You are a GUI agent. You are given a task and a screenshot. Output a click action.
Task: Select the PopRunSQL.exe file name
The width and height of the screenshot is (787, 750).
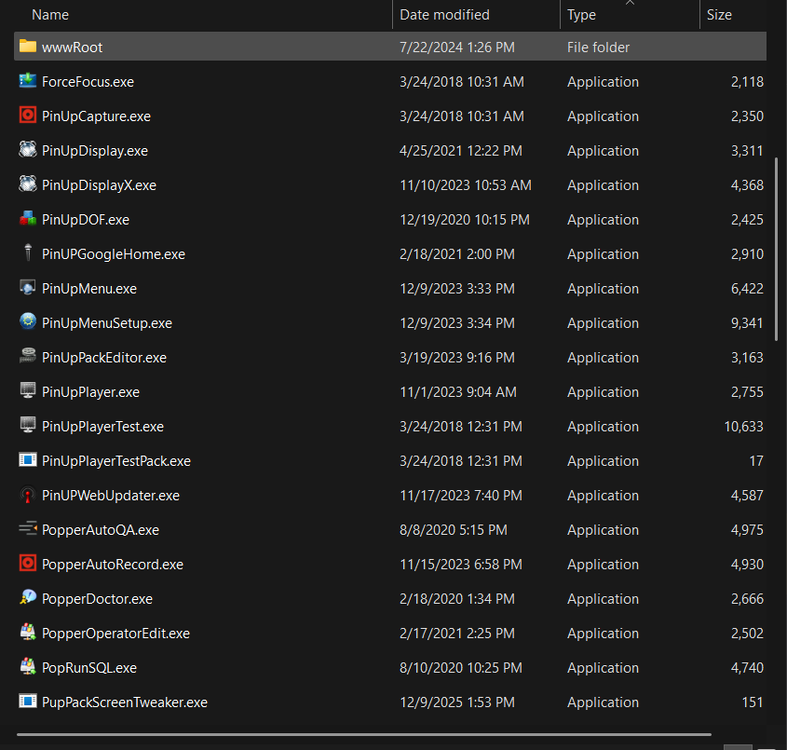89,668
